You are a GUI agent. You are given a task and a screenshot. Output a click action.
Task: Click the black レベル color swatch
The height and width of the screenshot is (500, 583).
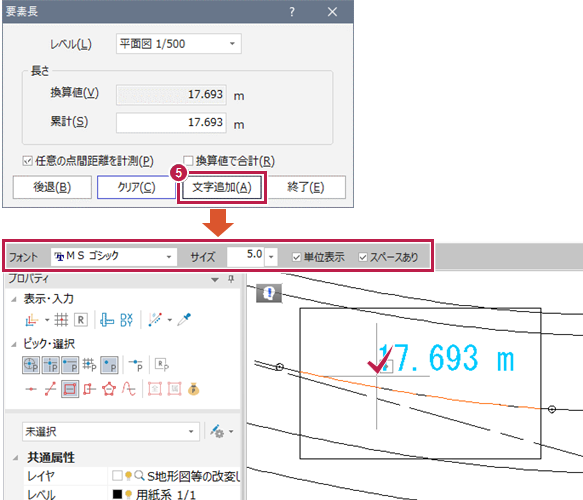(117, 494)
